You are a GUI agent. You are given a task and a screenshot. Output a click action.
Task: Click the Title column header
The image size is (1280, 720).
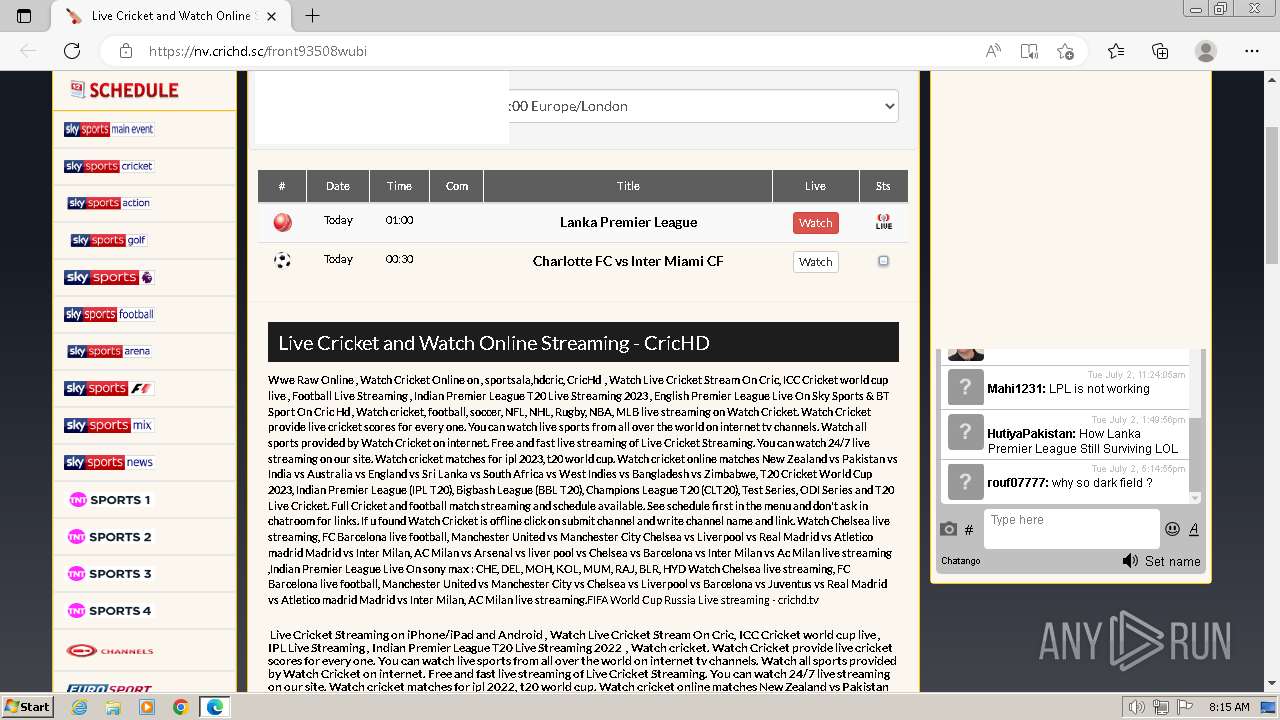point(628,186)
